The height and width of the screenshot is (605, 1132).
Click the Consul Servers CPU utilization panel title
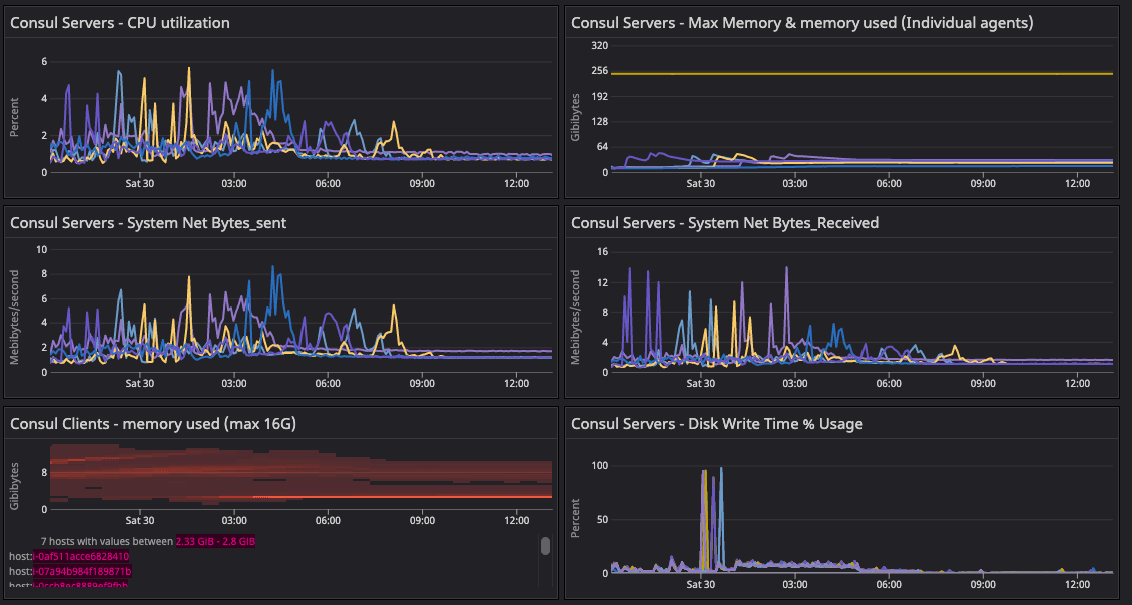(119, 22)
